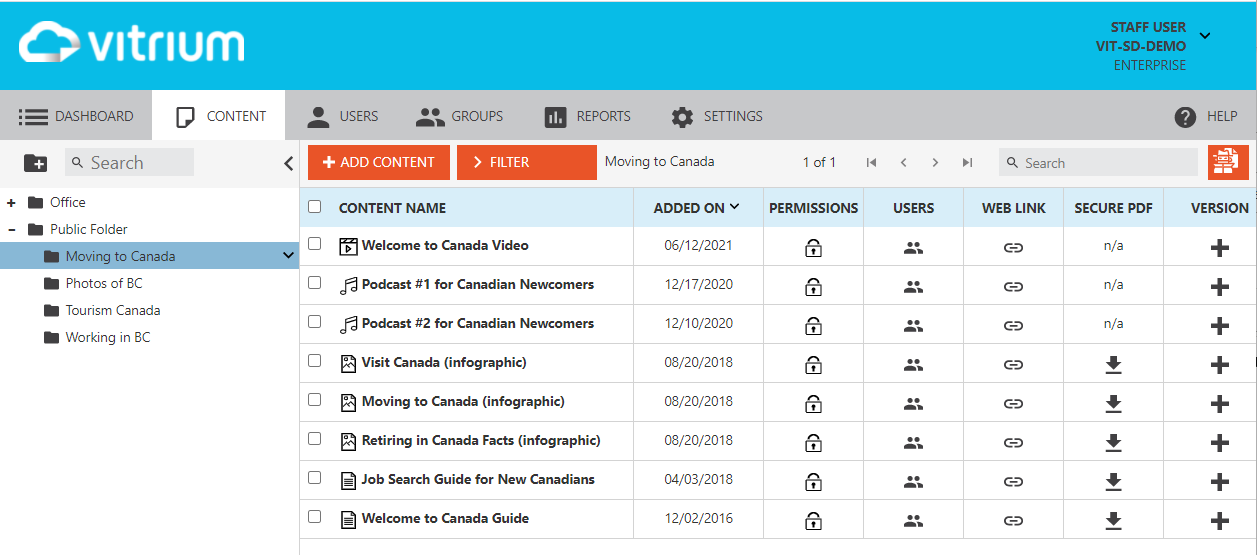Open users icon for Podcast #1 row
The width and height of the screenshot is (1257, 555).
pos(913,287)
